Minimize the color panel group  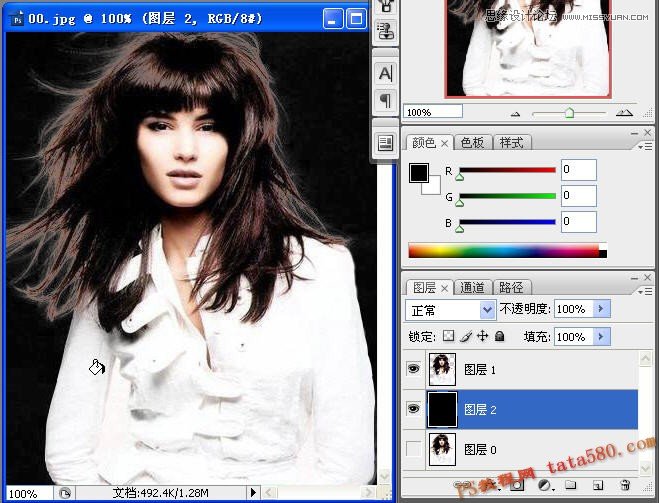point(635,133)
